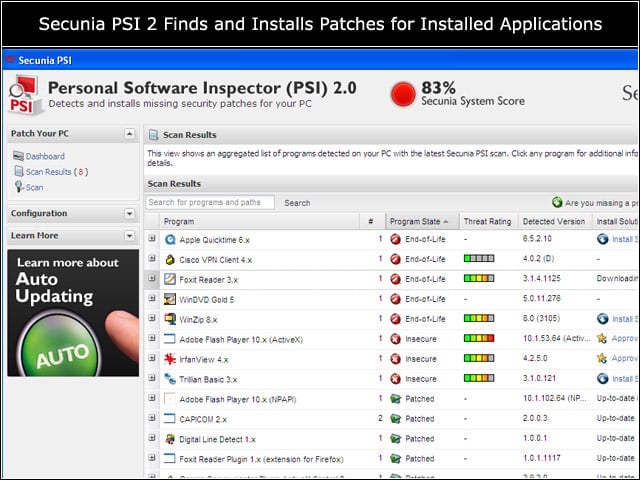Expand the Cisco VPN Client 4.x row
The width and height of the screenshot is (640, 480).
point(152,258)
